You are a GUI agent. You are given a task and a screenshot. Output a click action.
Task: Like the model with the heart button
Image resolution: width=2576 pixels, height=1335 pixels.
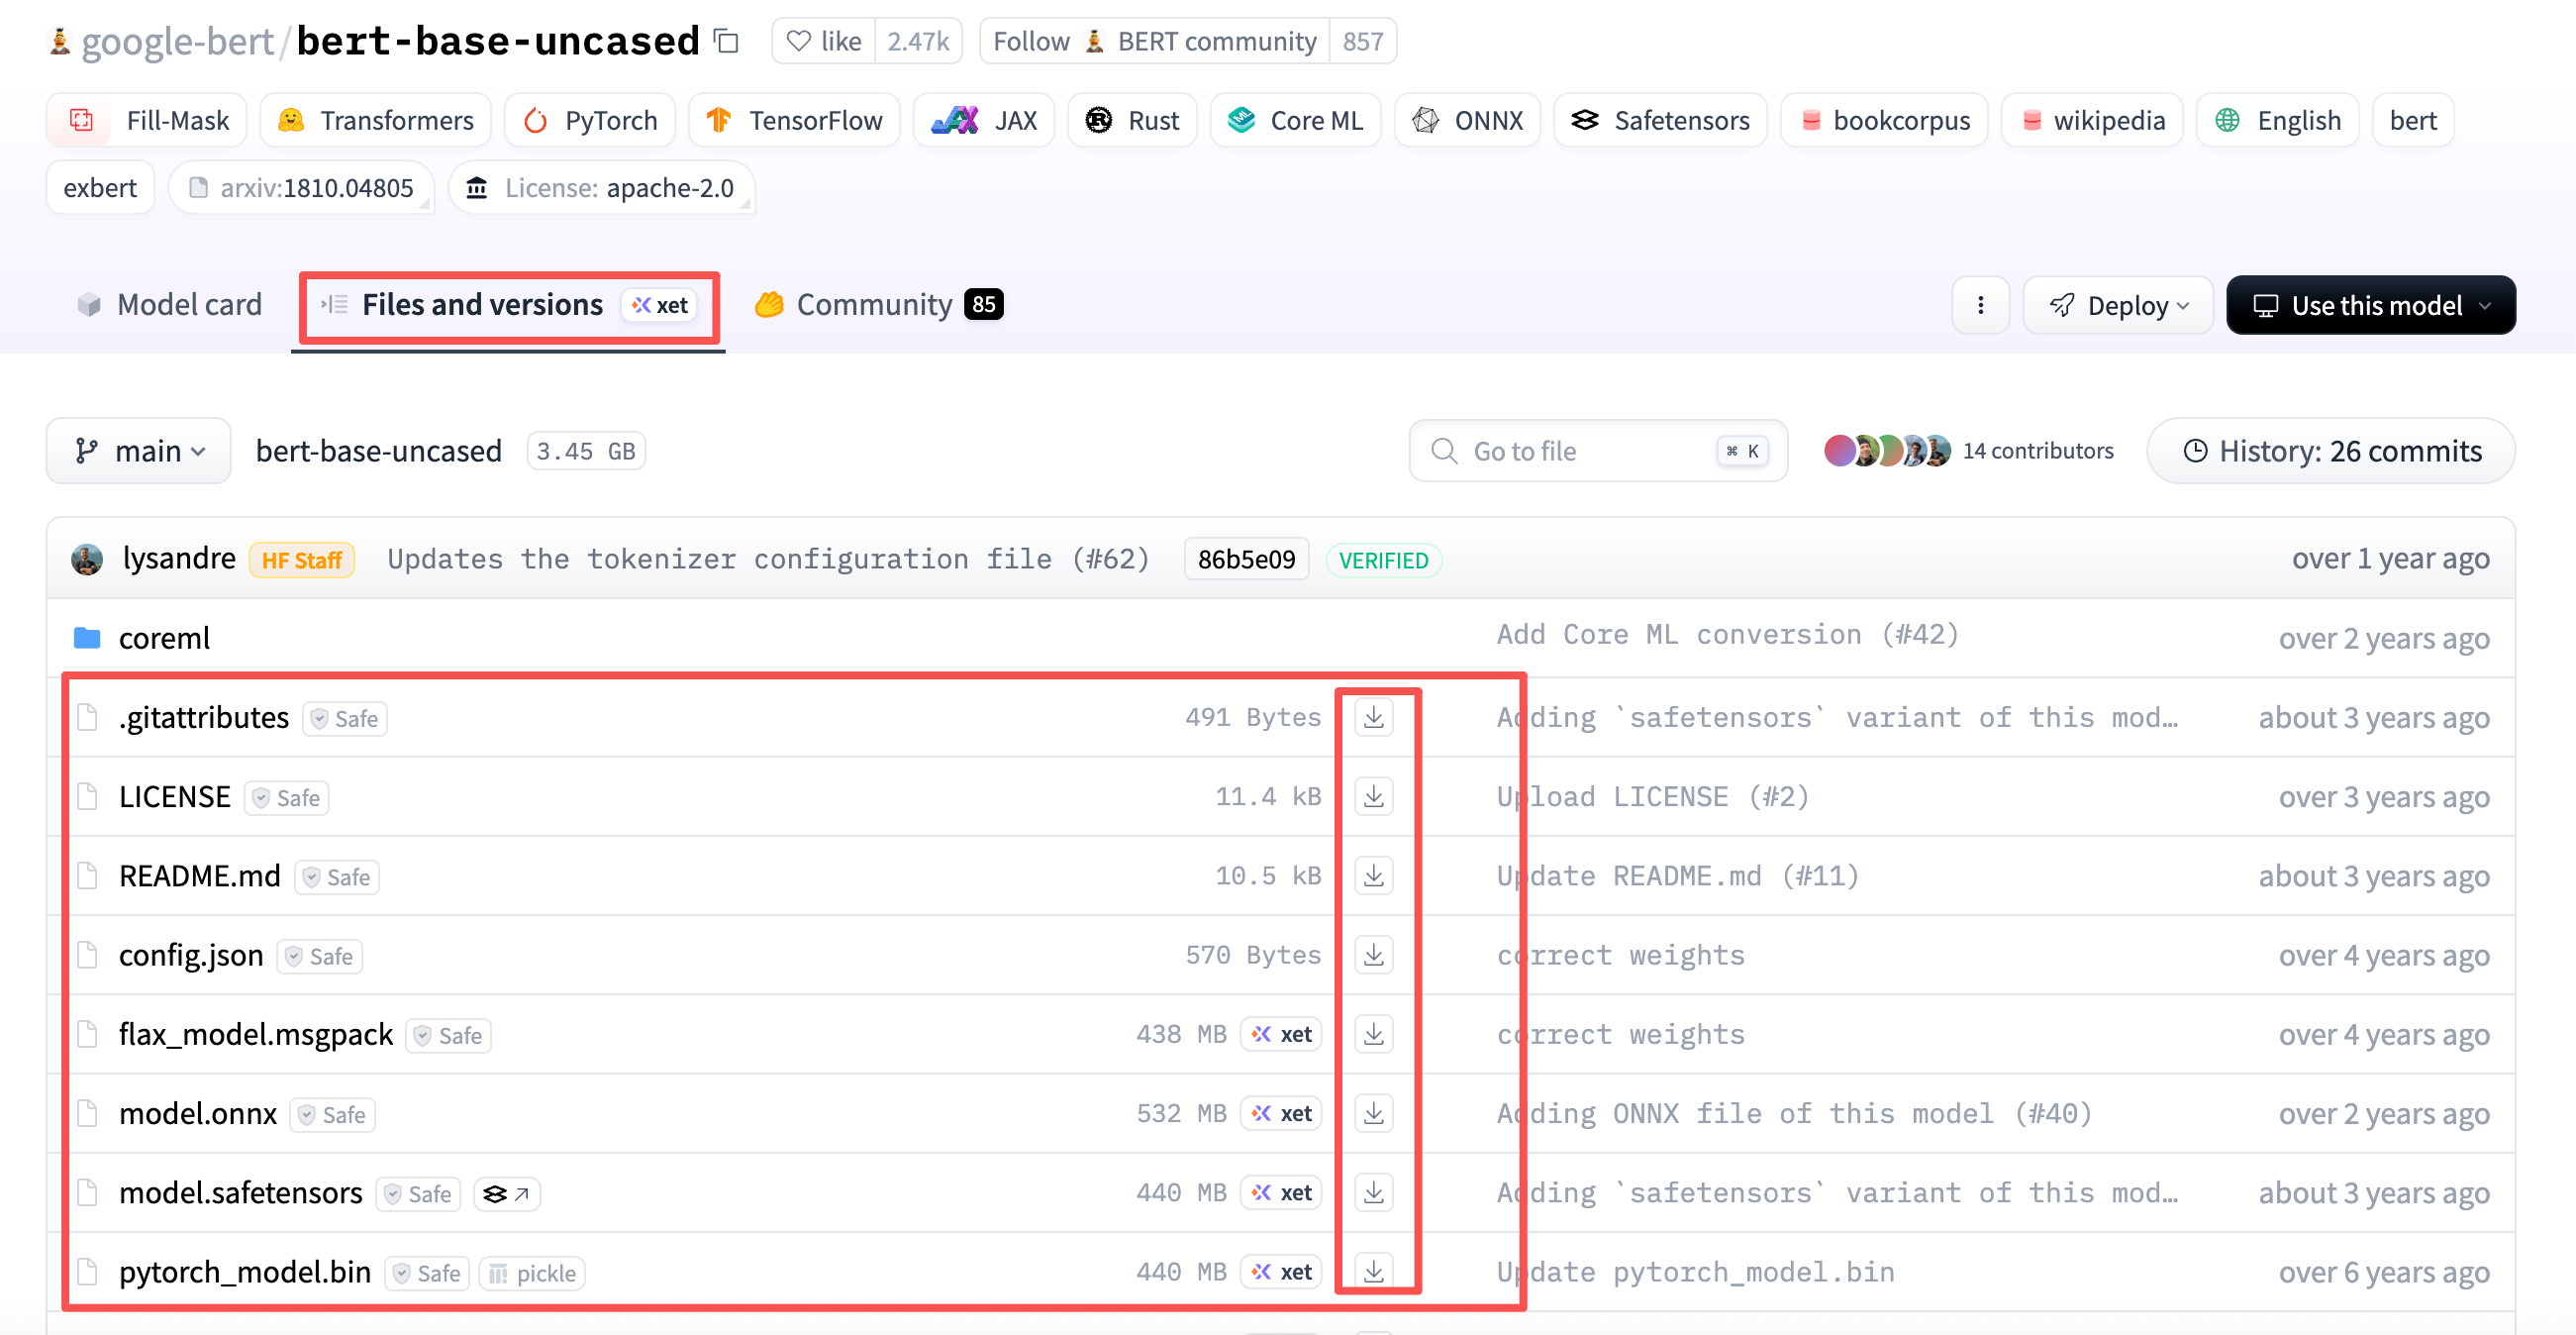[x=824, y=42]
